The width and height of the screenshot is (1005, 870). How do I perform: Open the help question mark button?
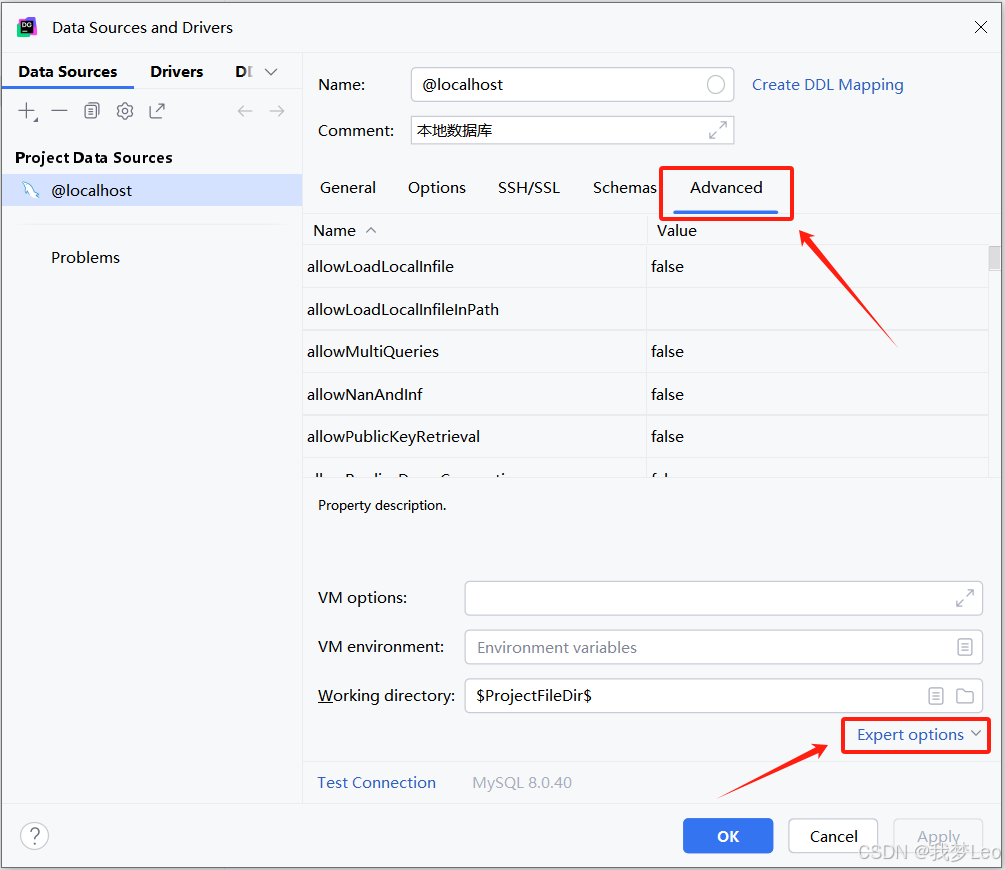tap(35, 836)
